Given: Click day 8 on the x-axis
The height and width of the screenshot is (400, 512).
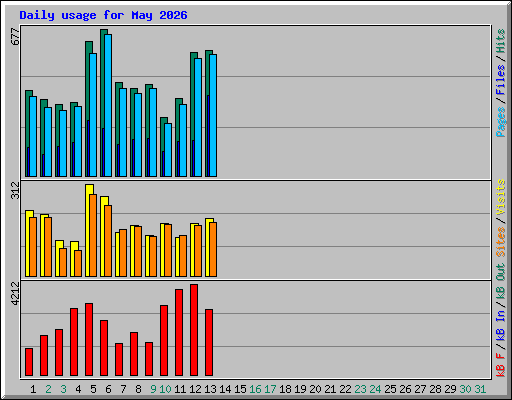Looking at the screenshot, I should [x=138, y=389].
